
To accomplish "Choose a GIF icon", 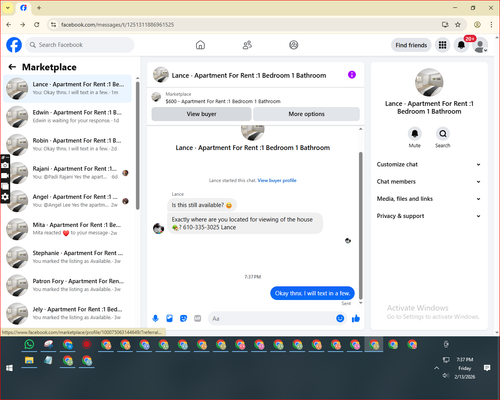I will point(198,318).
